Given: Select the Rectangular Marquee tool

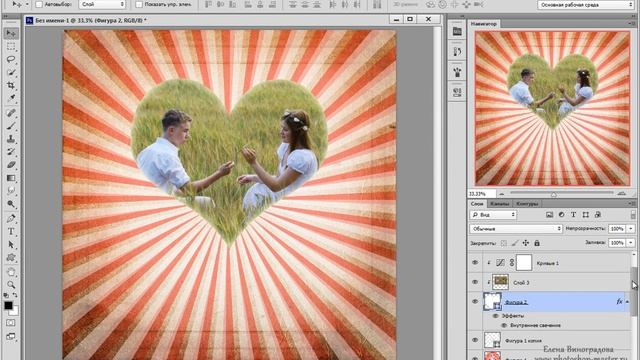Looking at the screenshot, I should click(x=11, y=46).
